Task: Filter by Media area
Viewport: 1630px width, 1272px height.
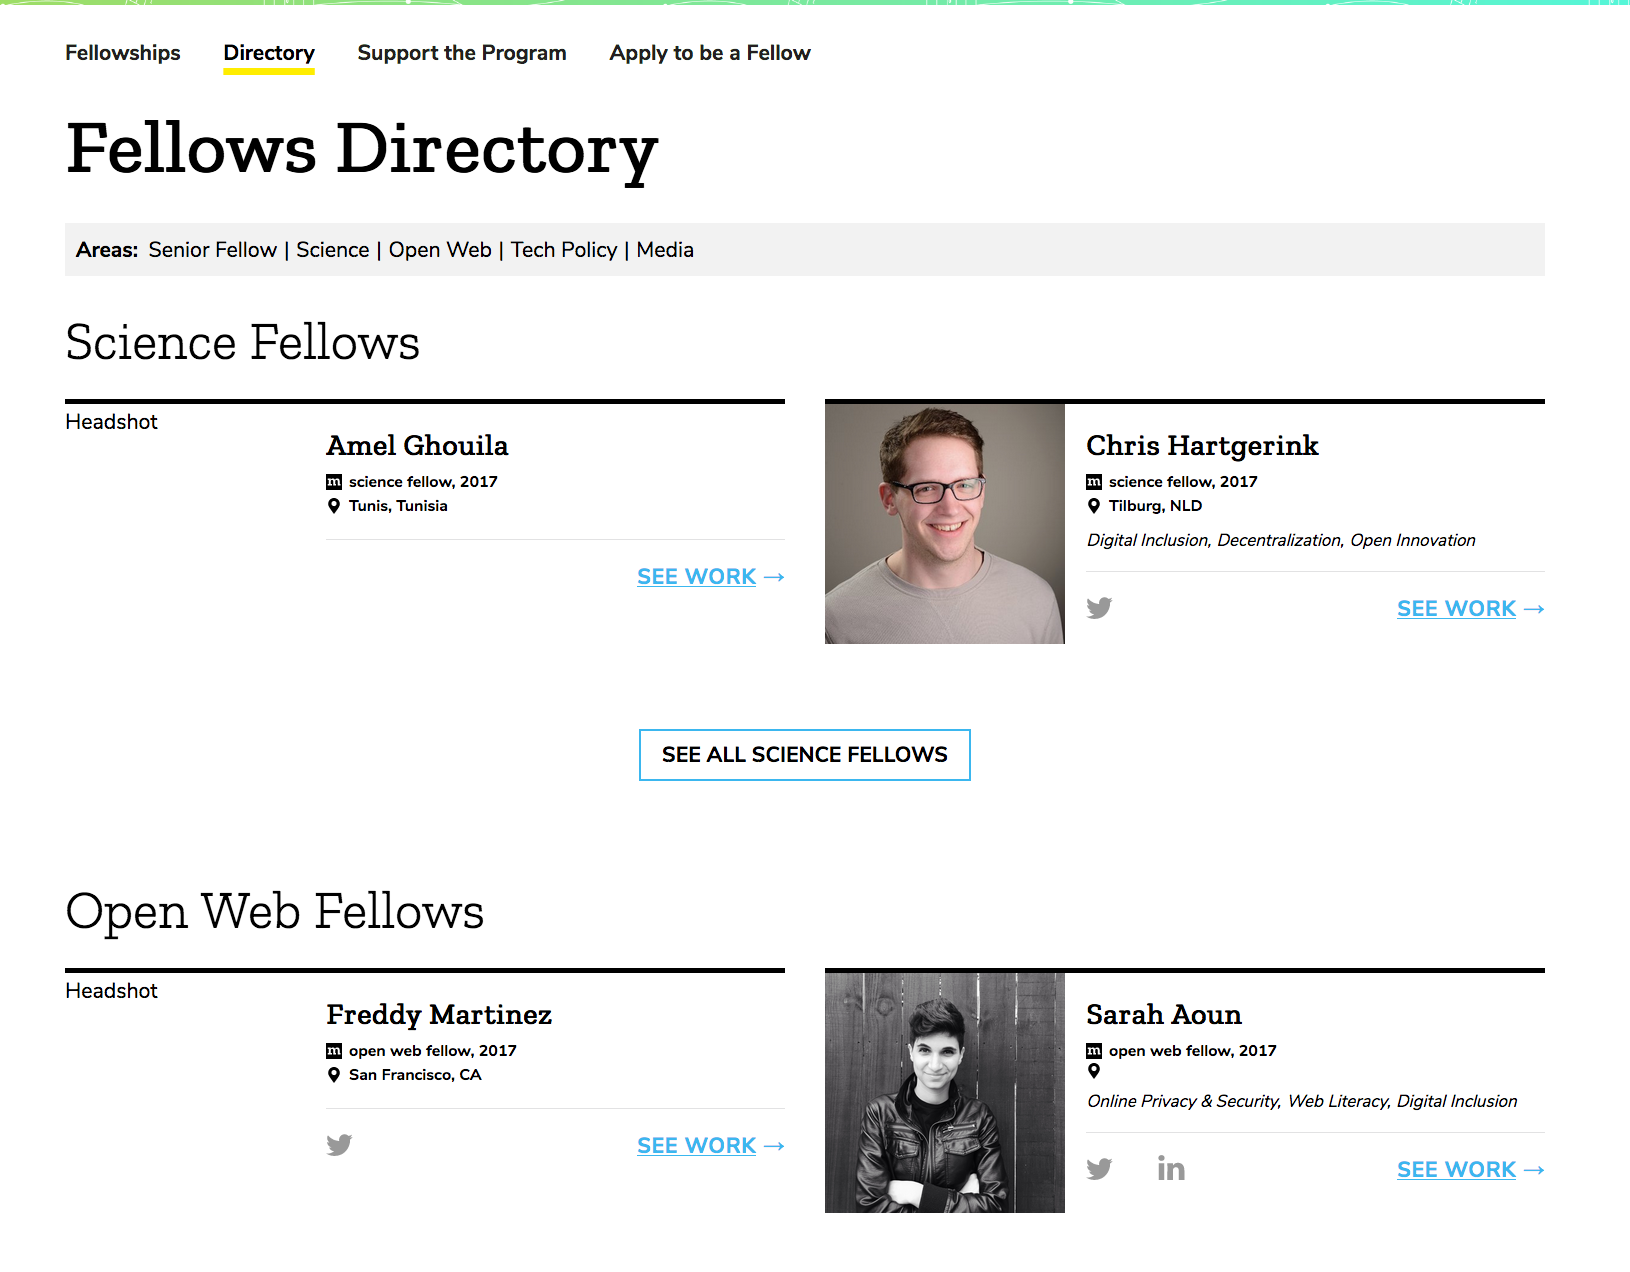Action: (x=665, y=250)
